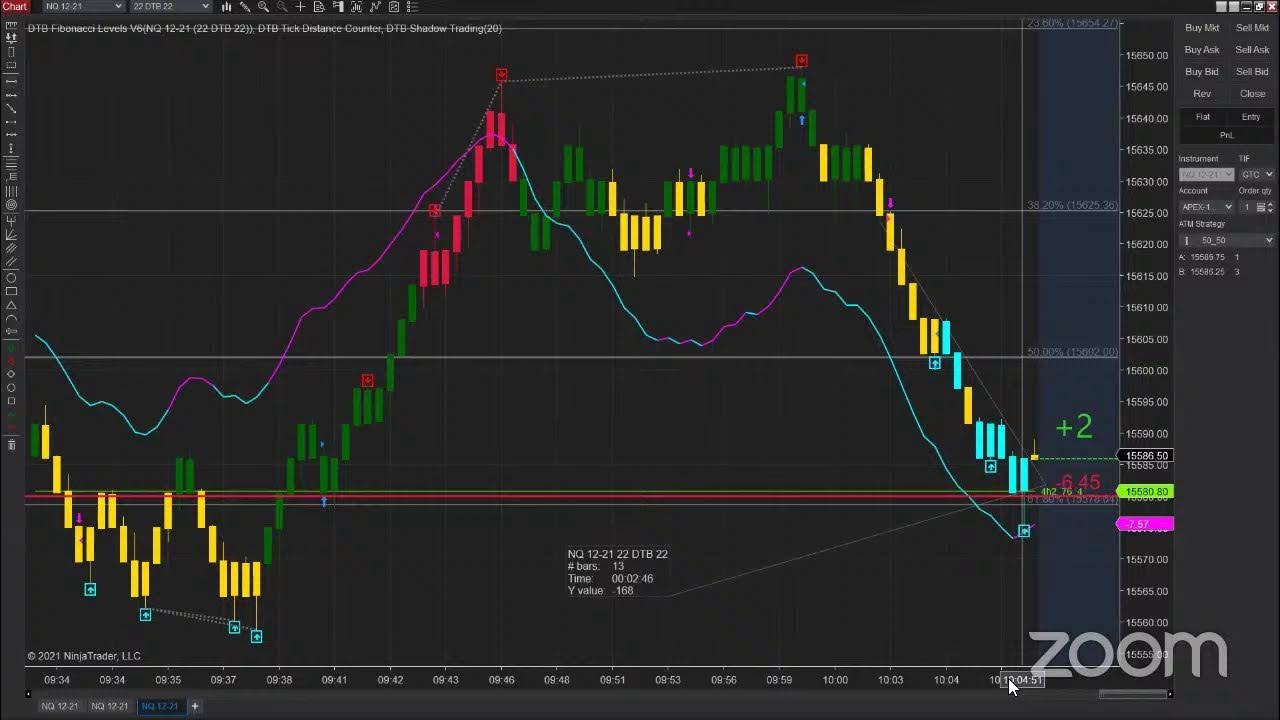This screenshot has height=720, width=1280.
Task: Select the active third NQ 12-21 tab
Action: coord(160,706)
